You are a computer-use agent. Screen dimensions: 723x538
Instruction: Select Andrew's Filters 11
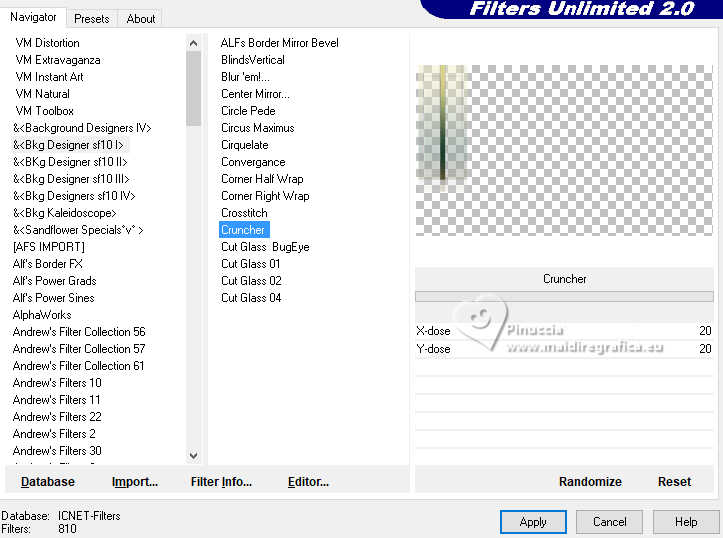click(56, 400)
